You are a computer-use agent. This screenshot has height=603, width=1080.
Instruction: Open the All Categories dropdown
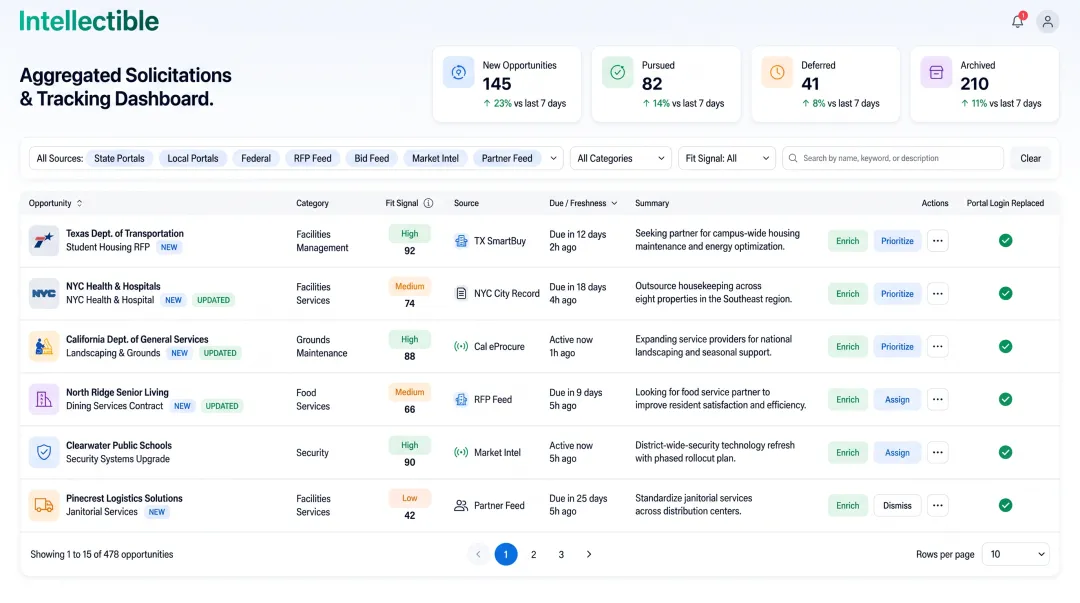tap(621, 159)
